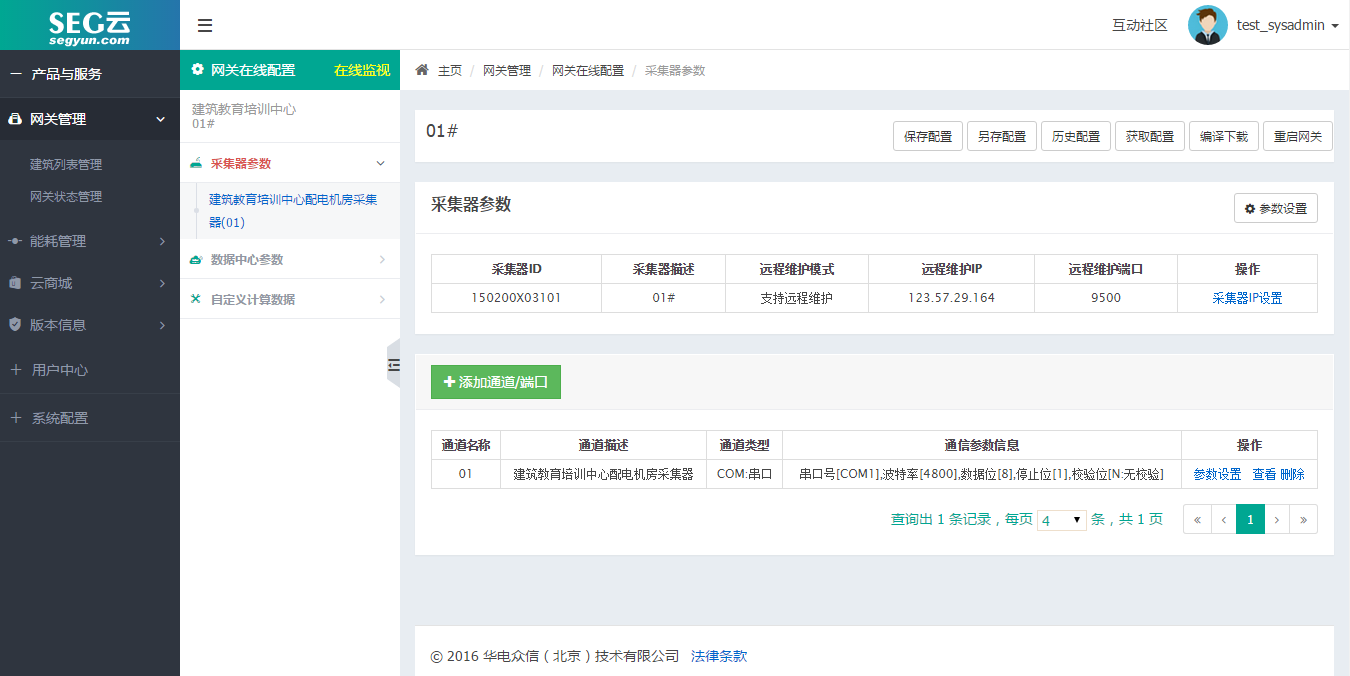Delete channel 01 via the 删除 link
1350x676 pixels.
[1289, 473]
